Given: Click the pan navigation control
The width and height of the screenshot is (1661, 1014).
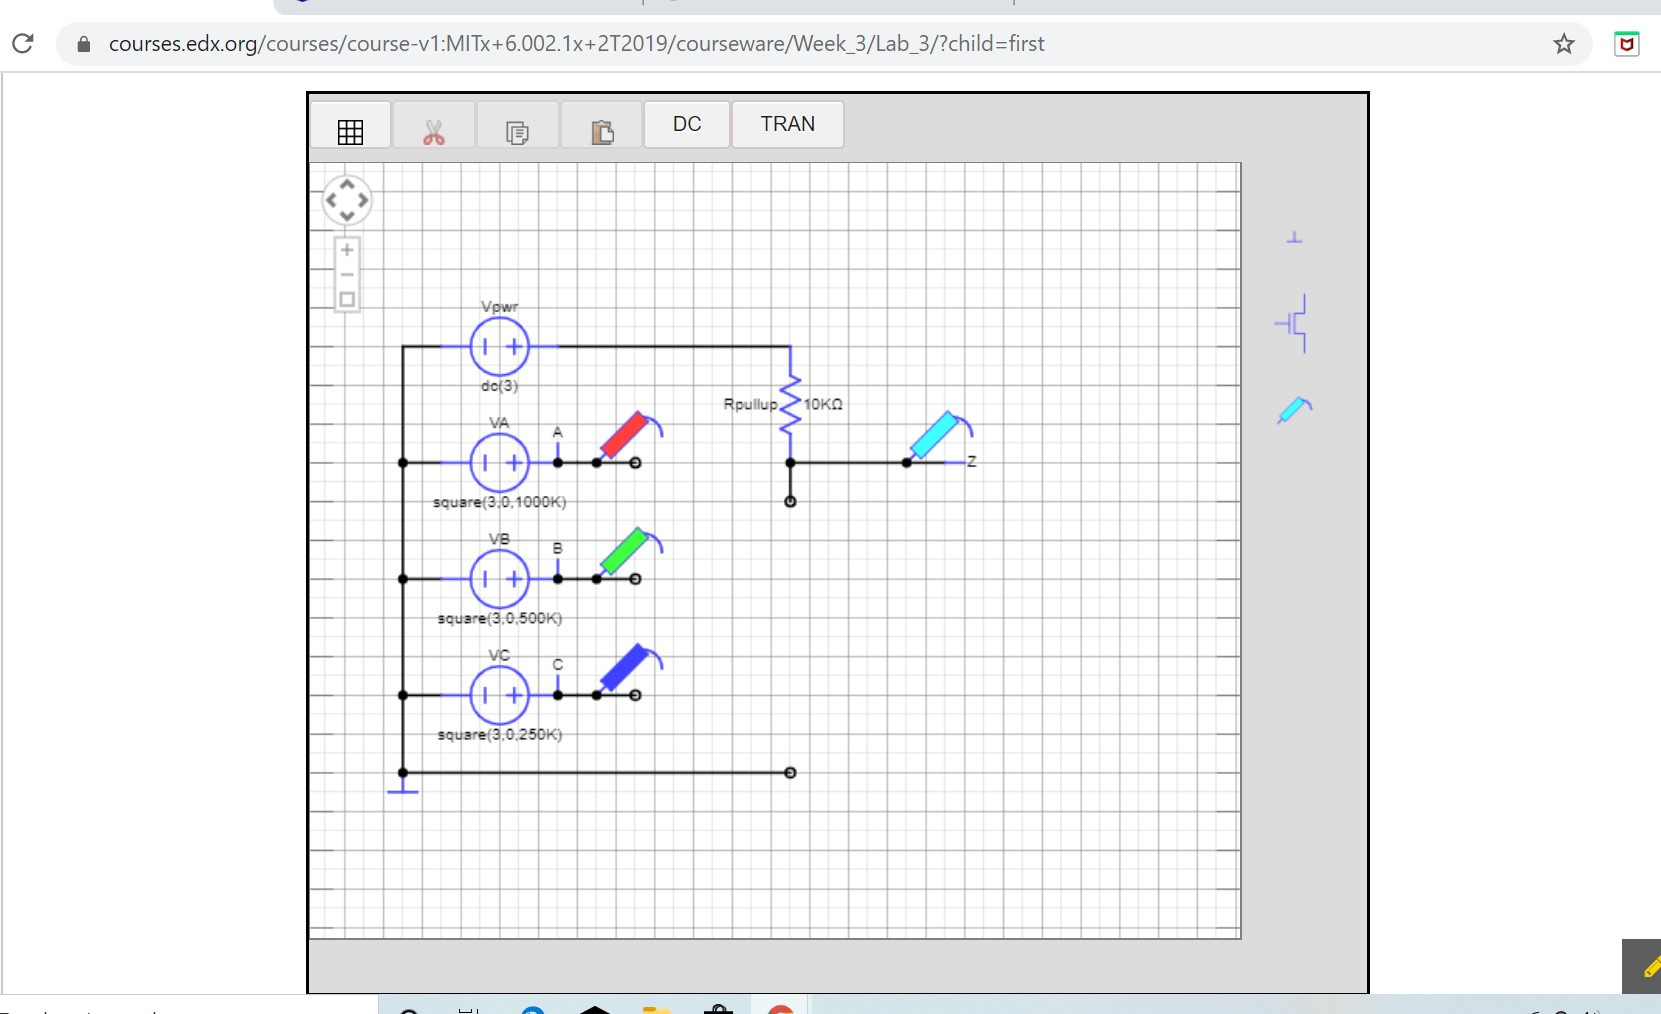Looking at the screenshot, I should [347, 200].
